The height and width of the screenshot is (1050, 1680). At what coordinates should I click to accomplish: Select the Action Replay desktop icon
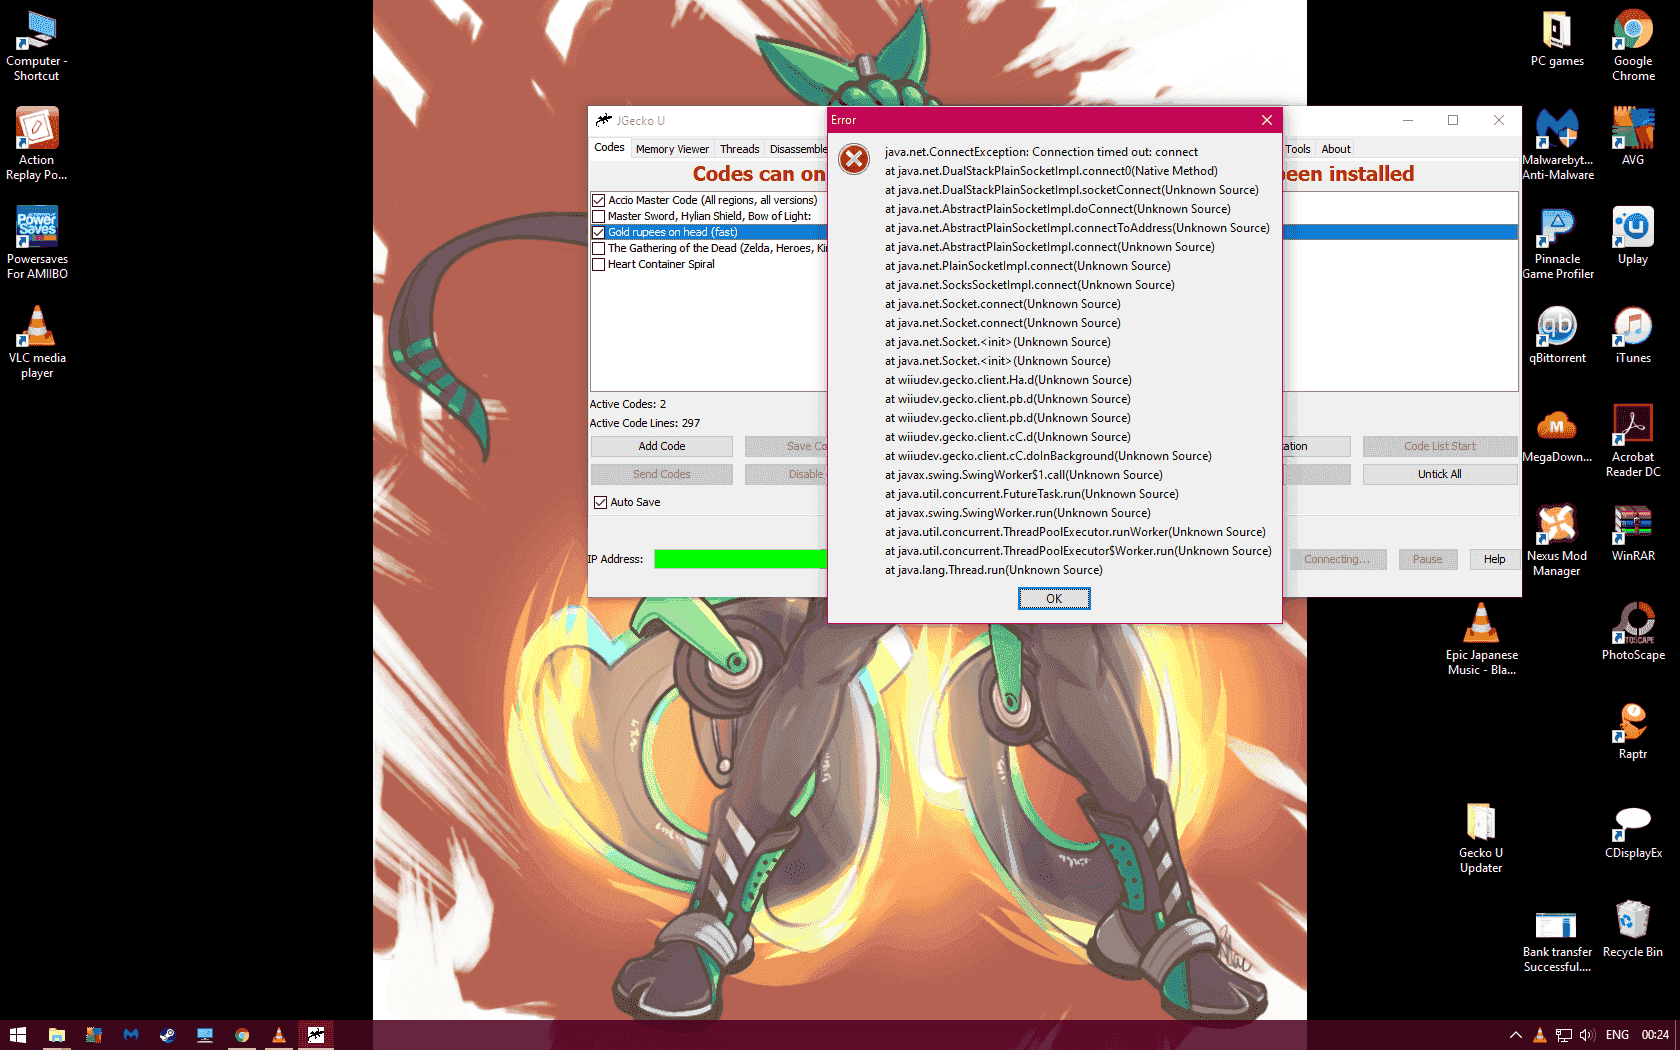click(x=37, y=145)
